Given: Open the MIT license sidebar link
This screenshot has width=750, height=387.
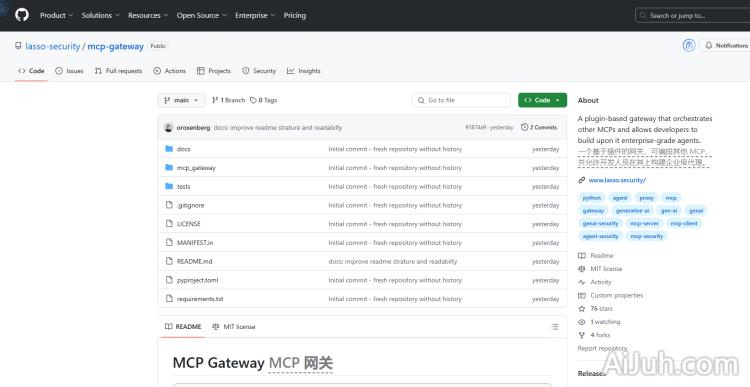Looking at the screenshot, I should coord(600,269).
